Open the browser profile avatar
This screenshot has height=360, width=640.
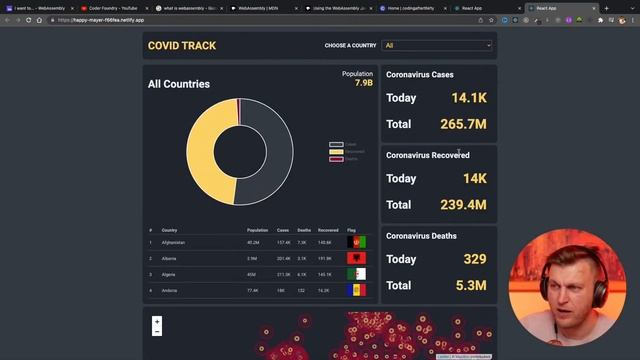pos(622,20)
